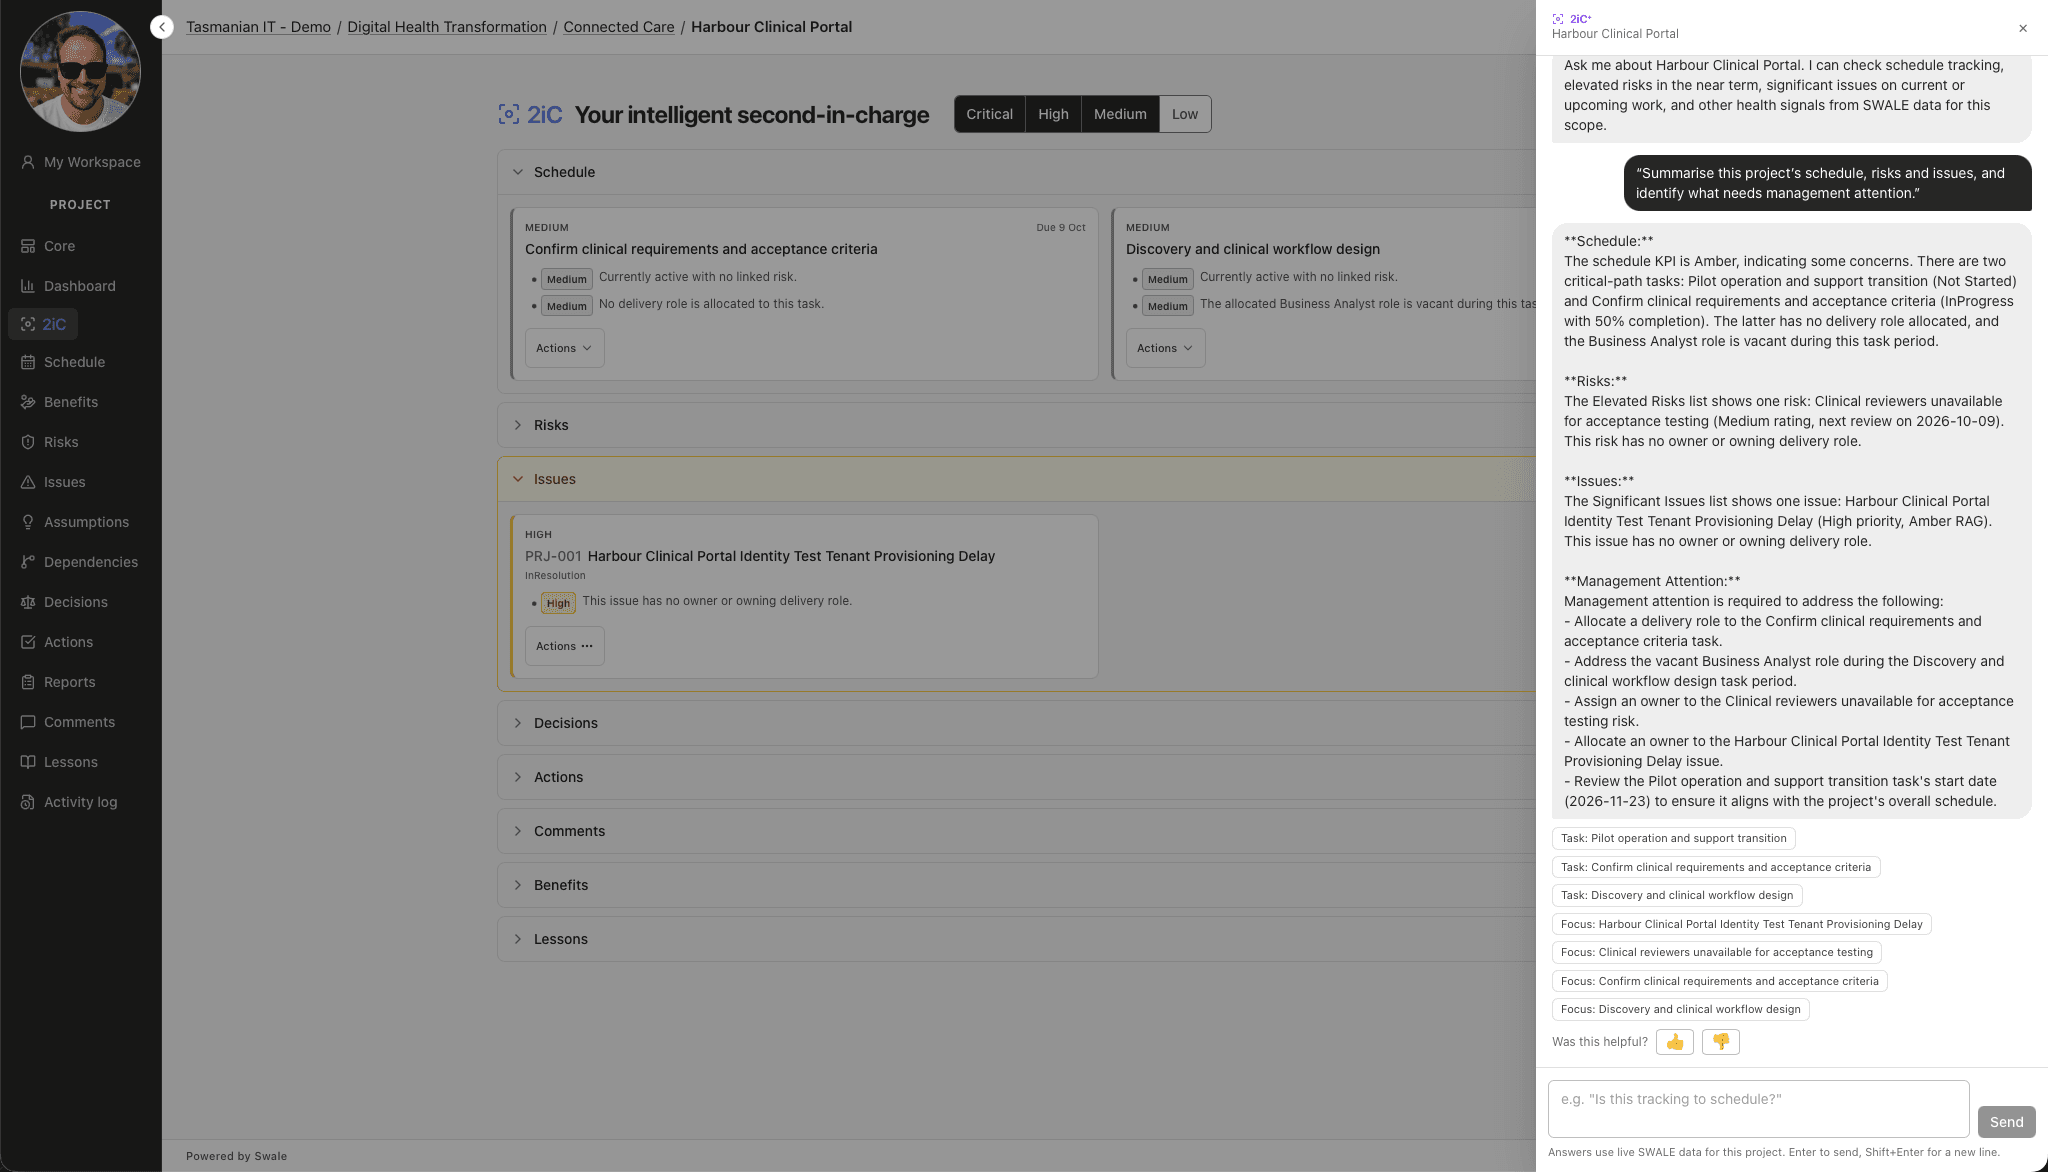Open Actions menu for PRJ-001 issue
This screenshot has width=2048, height=1172.
[x=564, y=646]
